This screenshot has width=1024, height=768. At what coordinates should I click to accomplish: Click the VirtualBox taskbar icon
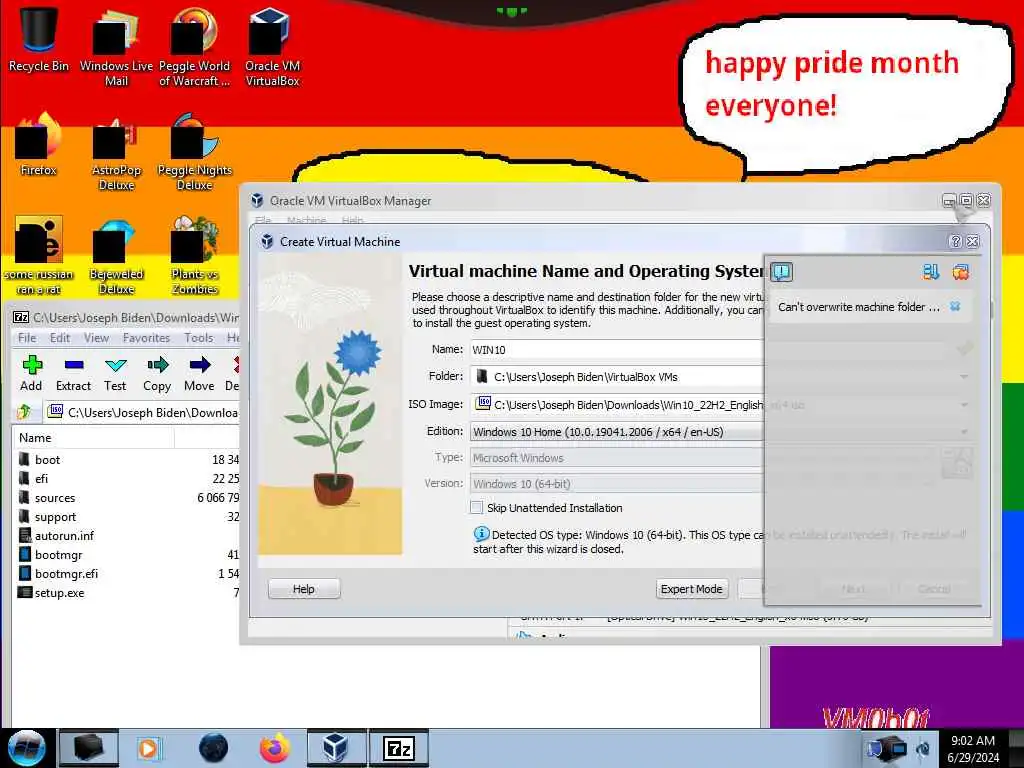click(336, 748)
